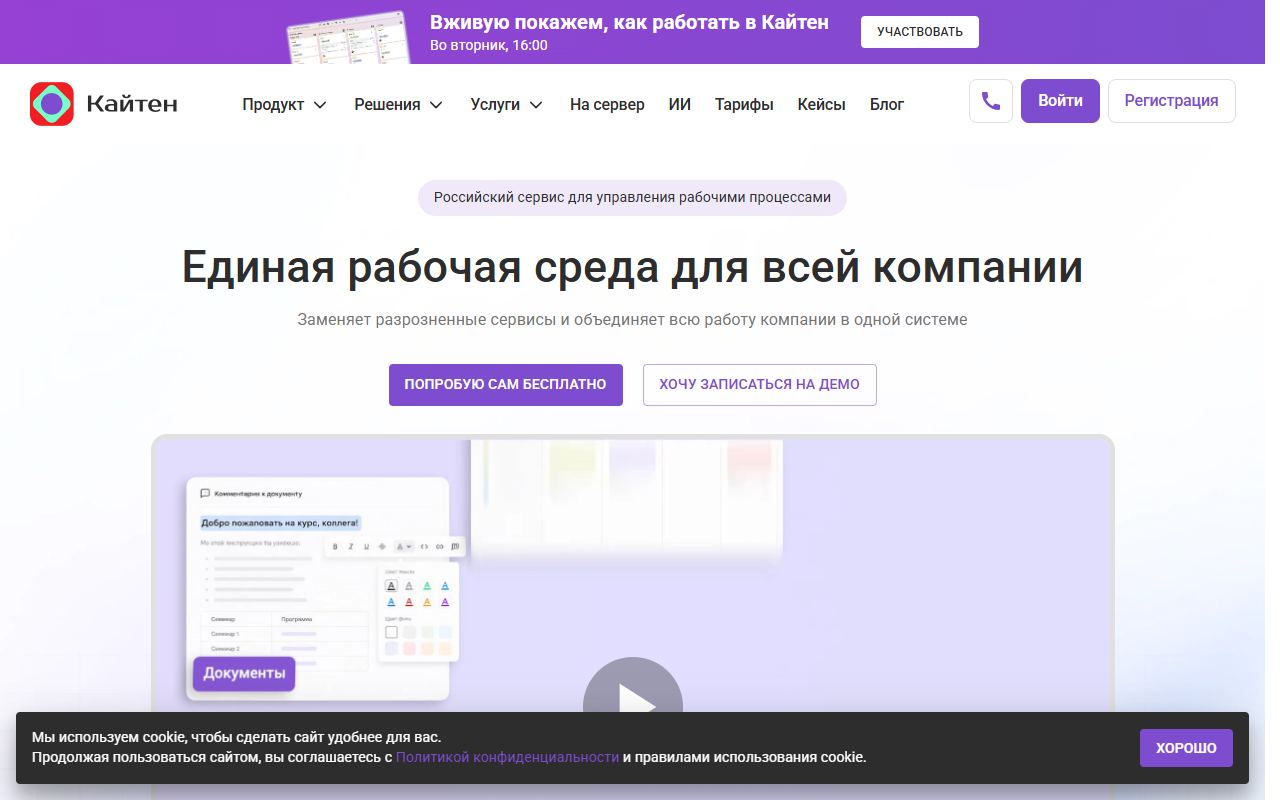This screenshot has width=1280, height=800.
Task: Click the "Российский сервис для управления рабочими процессами" badge
Action: pos(632,197)
